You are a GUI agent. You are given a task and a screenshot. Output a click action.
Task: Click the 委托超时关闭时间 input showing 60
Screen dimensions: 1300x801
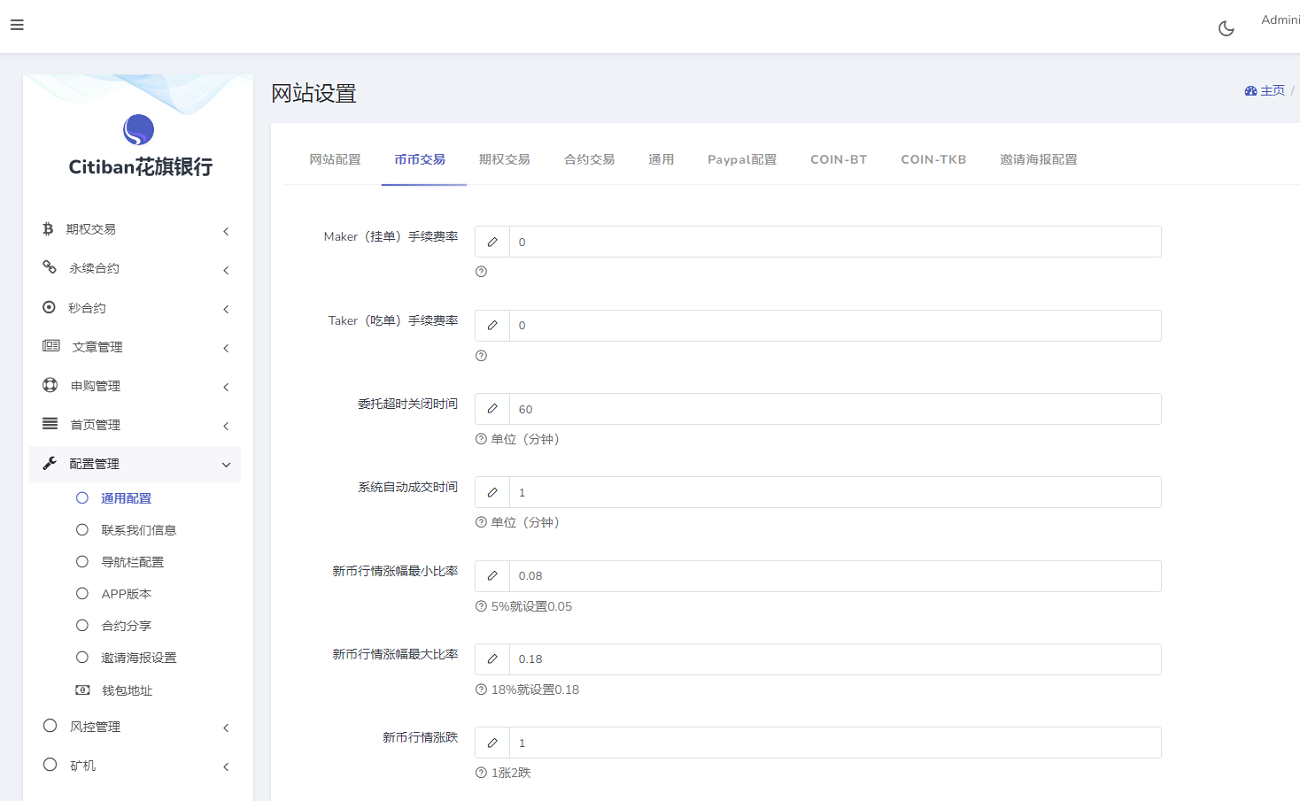(835, 409)
